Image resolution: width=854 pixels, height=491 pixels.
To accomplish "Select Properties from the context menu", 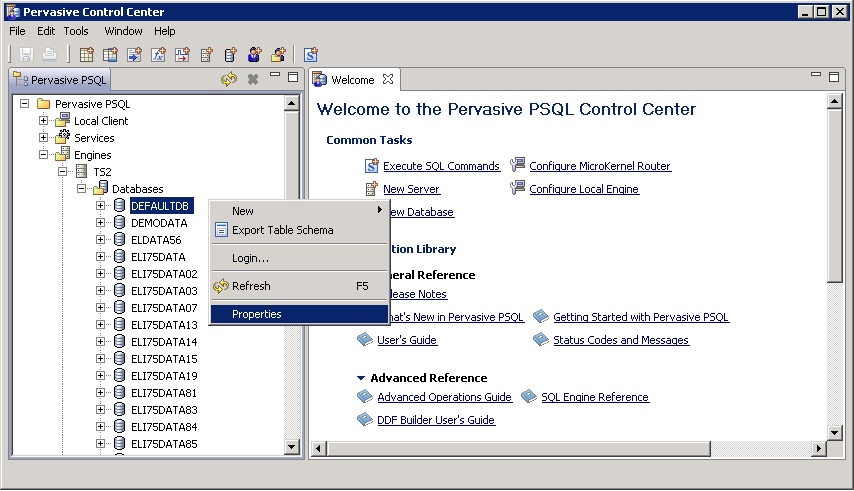I will tap(298, 314).
